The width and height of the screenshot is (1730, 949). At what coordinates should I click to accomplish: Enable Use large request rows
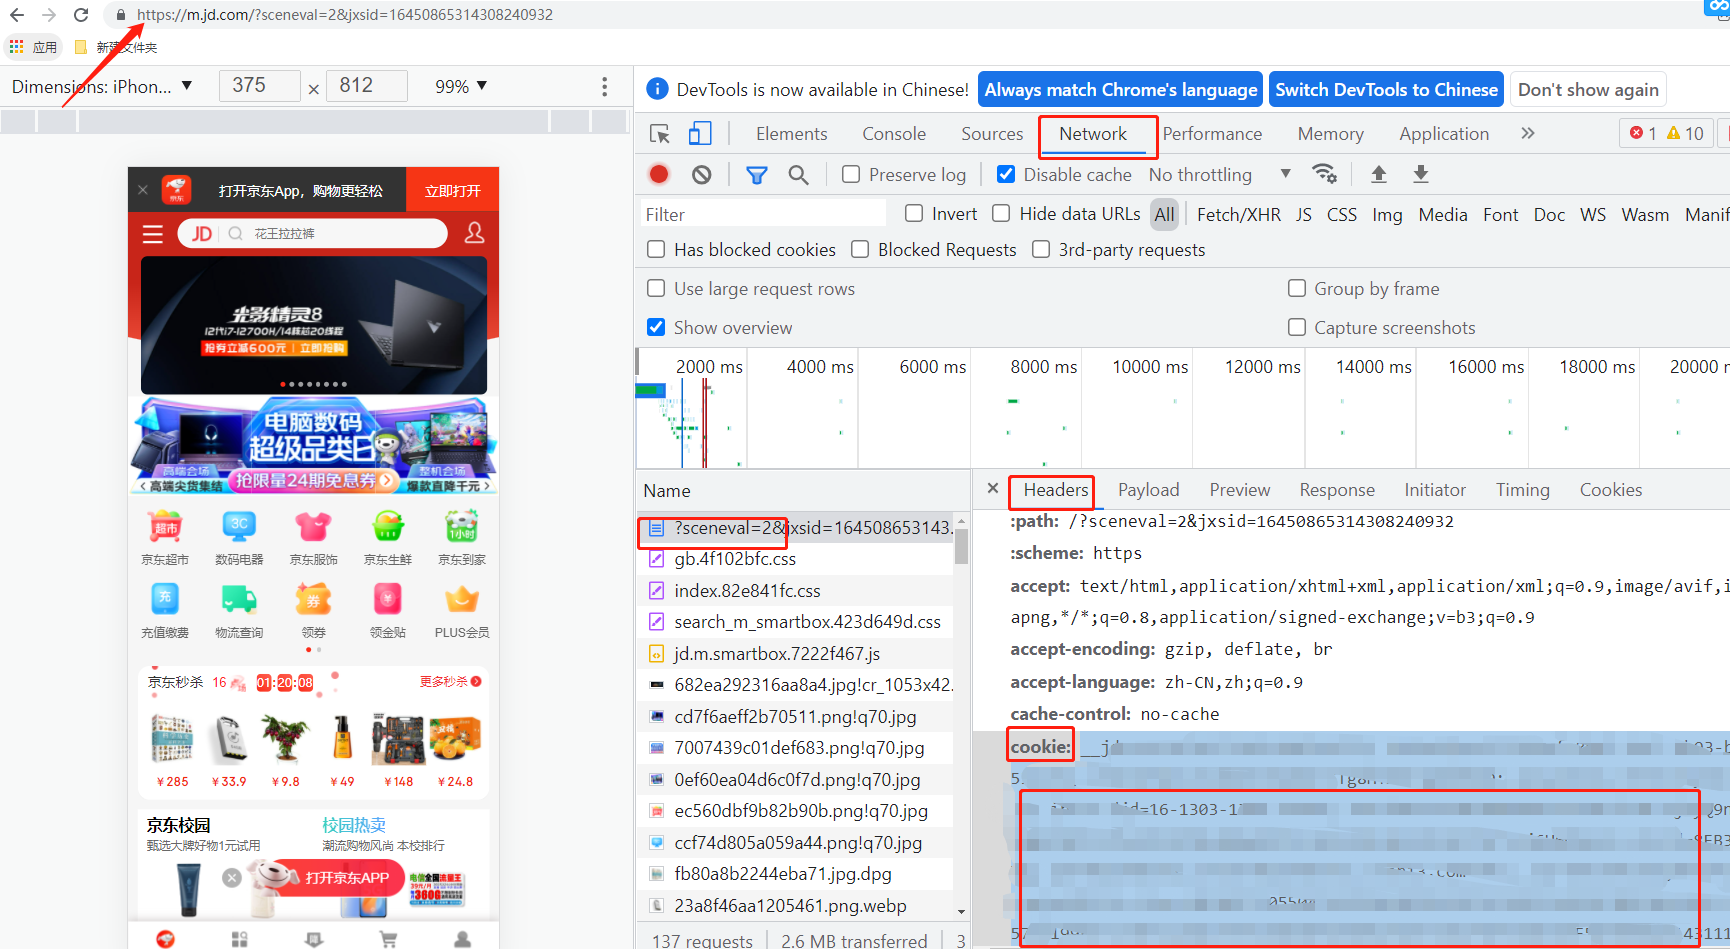coord(656,288)
